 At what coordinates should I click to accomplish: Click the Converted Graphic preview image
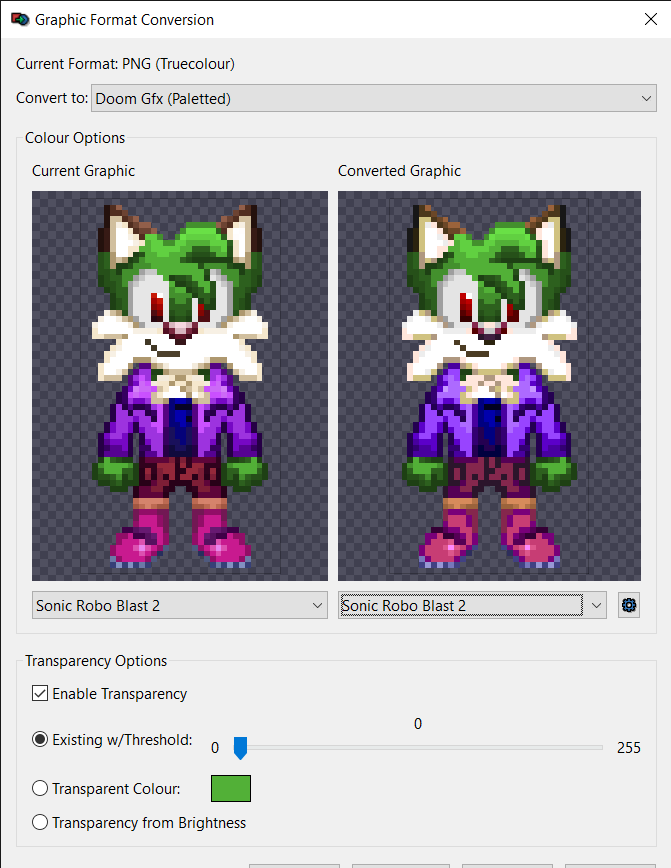click(x=489, y=386)
